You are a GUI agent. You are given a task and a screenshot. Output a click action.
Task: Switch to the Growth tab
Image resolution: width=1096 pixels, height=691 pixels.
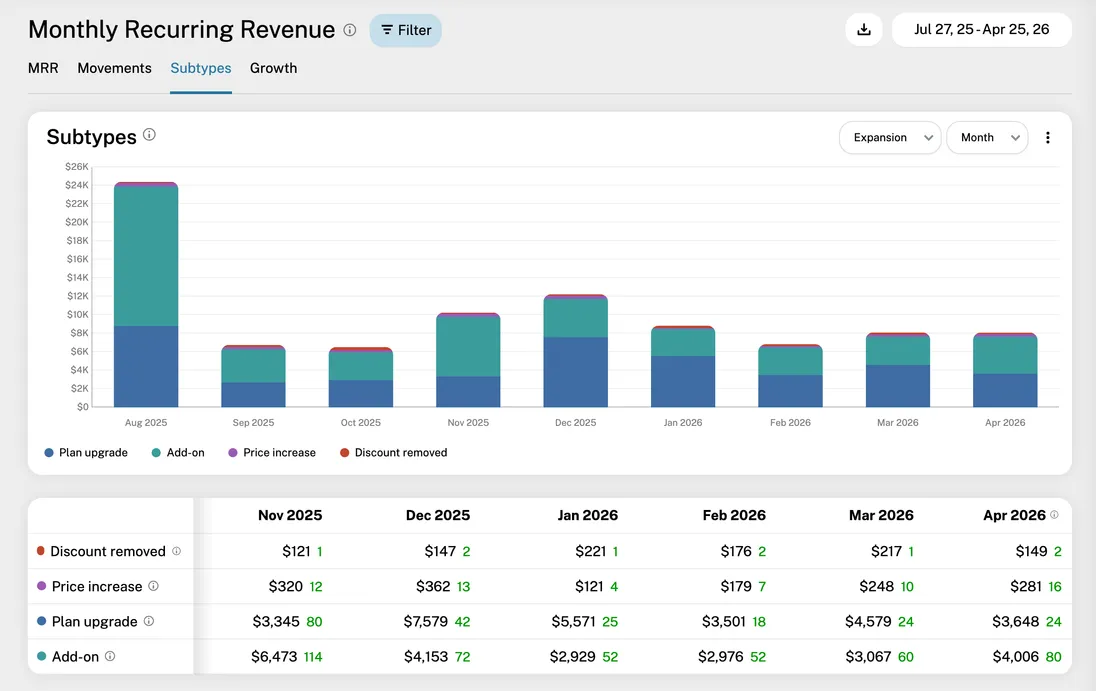click(x=273, y=68)
